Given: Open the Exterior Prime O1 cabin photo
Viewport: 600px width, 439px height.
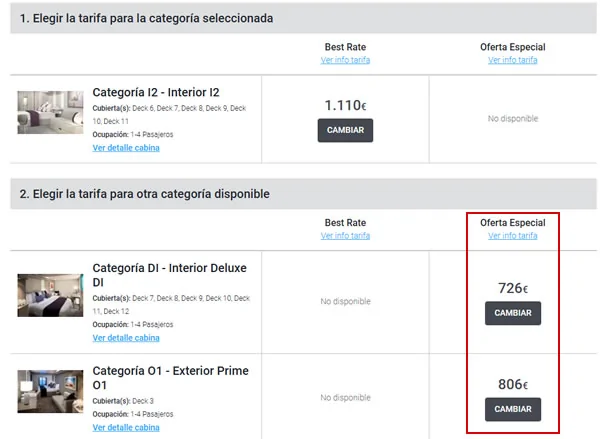Looking at the screenshot, I should 50,393.
